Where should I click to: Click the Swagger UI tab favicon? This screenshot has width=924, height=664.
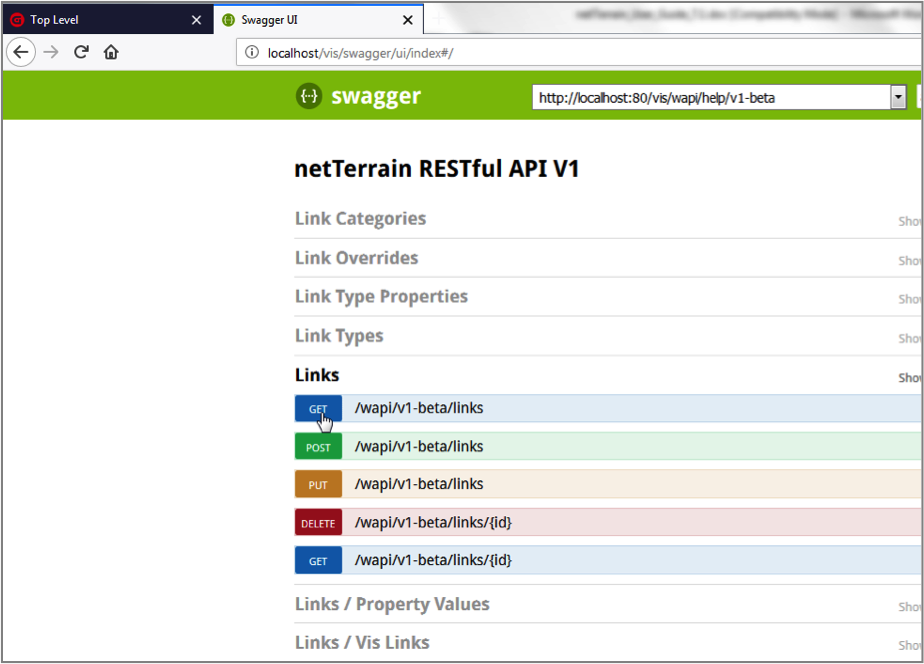point(228,20)
